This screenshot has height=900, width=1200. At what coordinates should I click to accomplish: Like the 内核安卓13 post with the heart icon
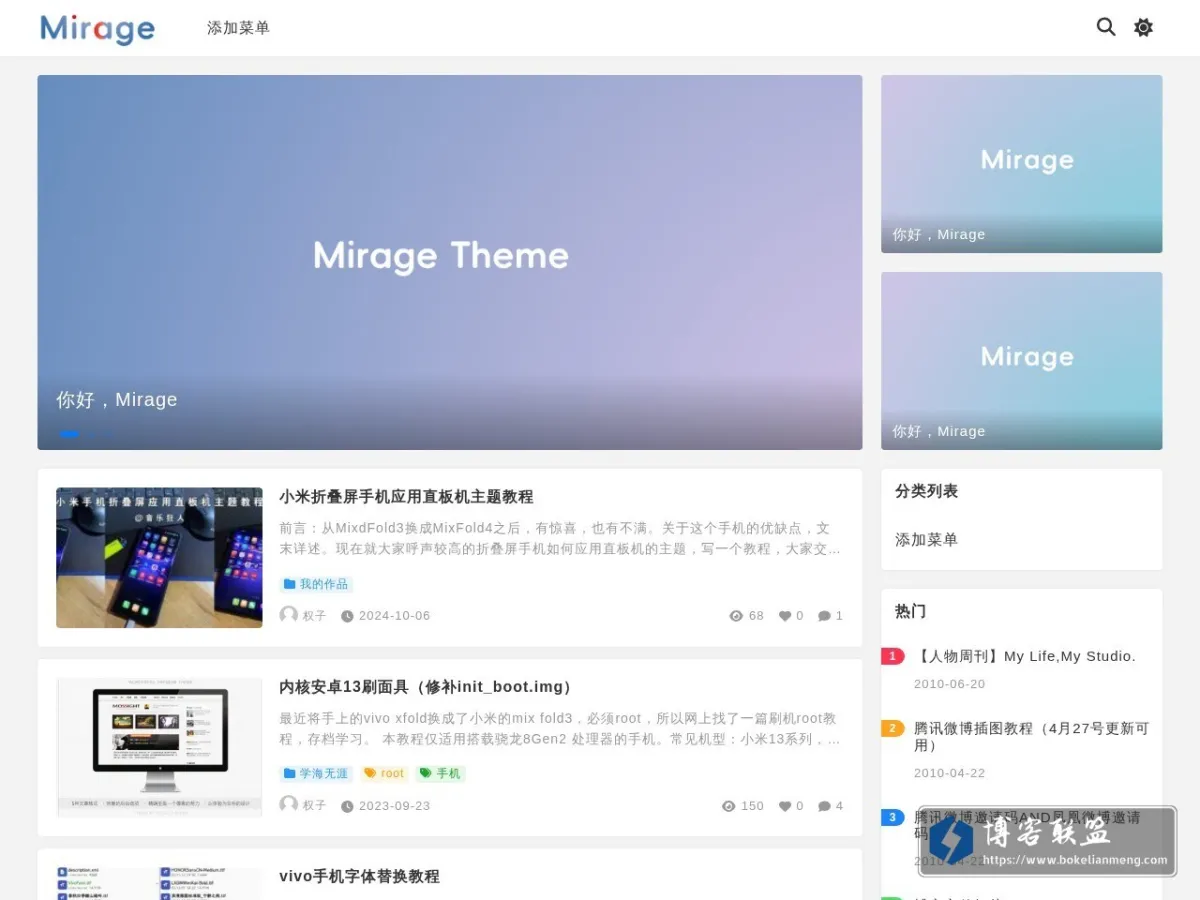click(x=785, y=806)
